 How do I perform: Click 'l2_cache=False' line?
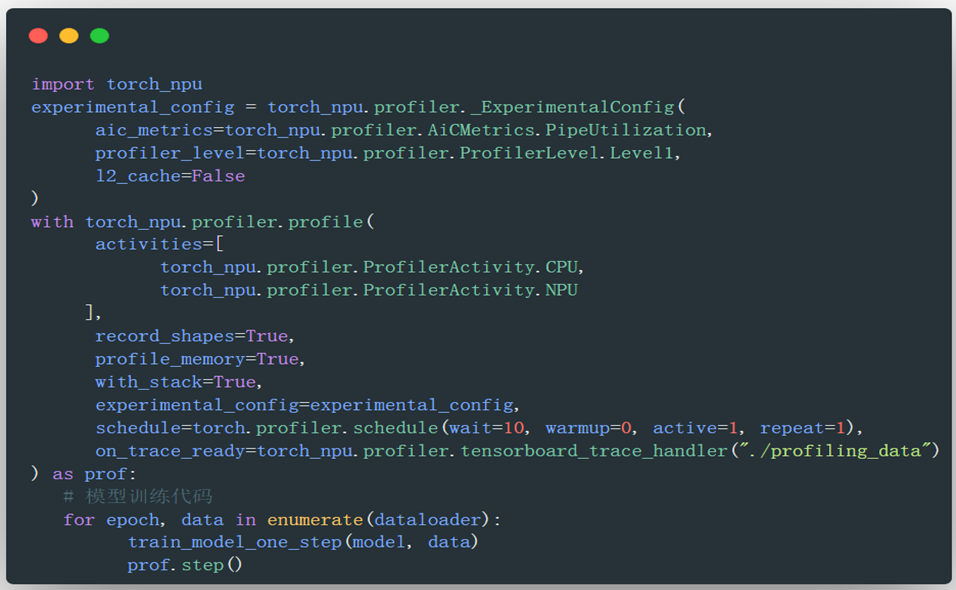click(x=170, y=176)
